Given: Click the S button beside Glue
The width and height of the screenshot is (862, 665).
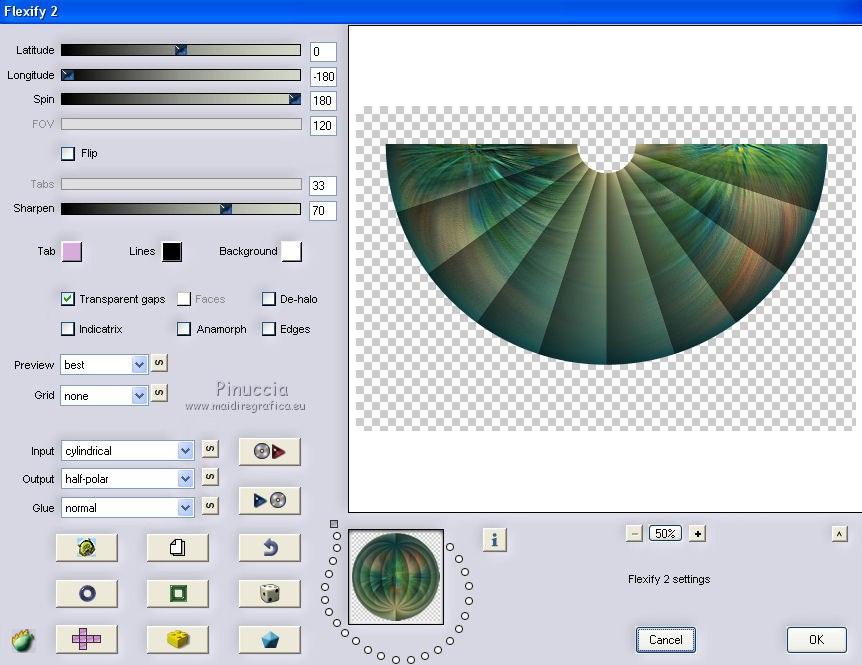Looking at the screenshot, I should click(x=209, y=505).
